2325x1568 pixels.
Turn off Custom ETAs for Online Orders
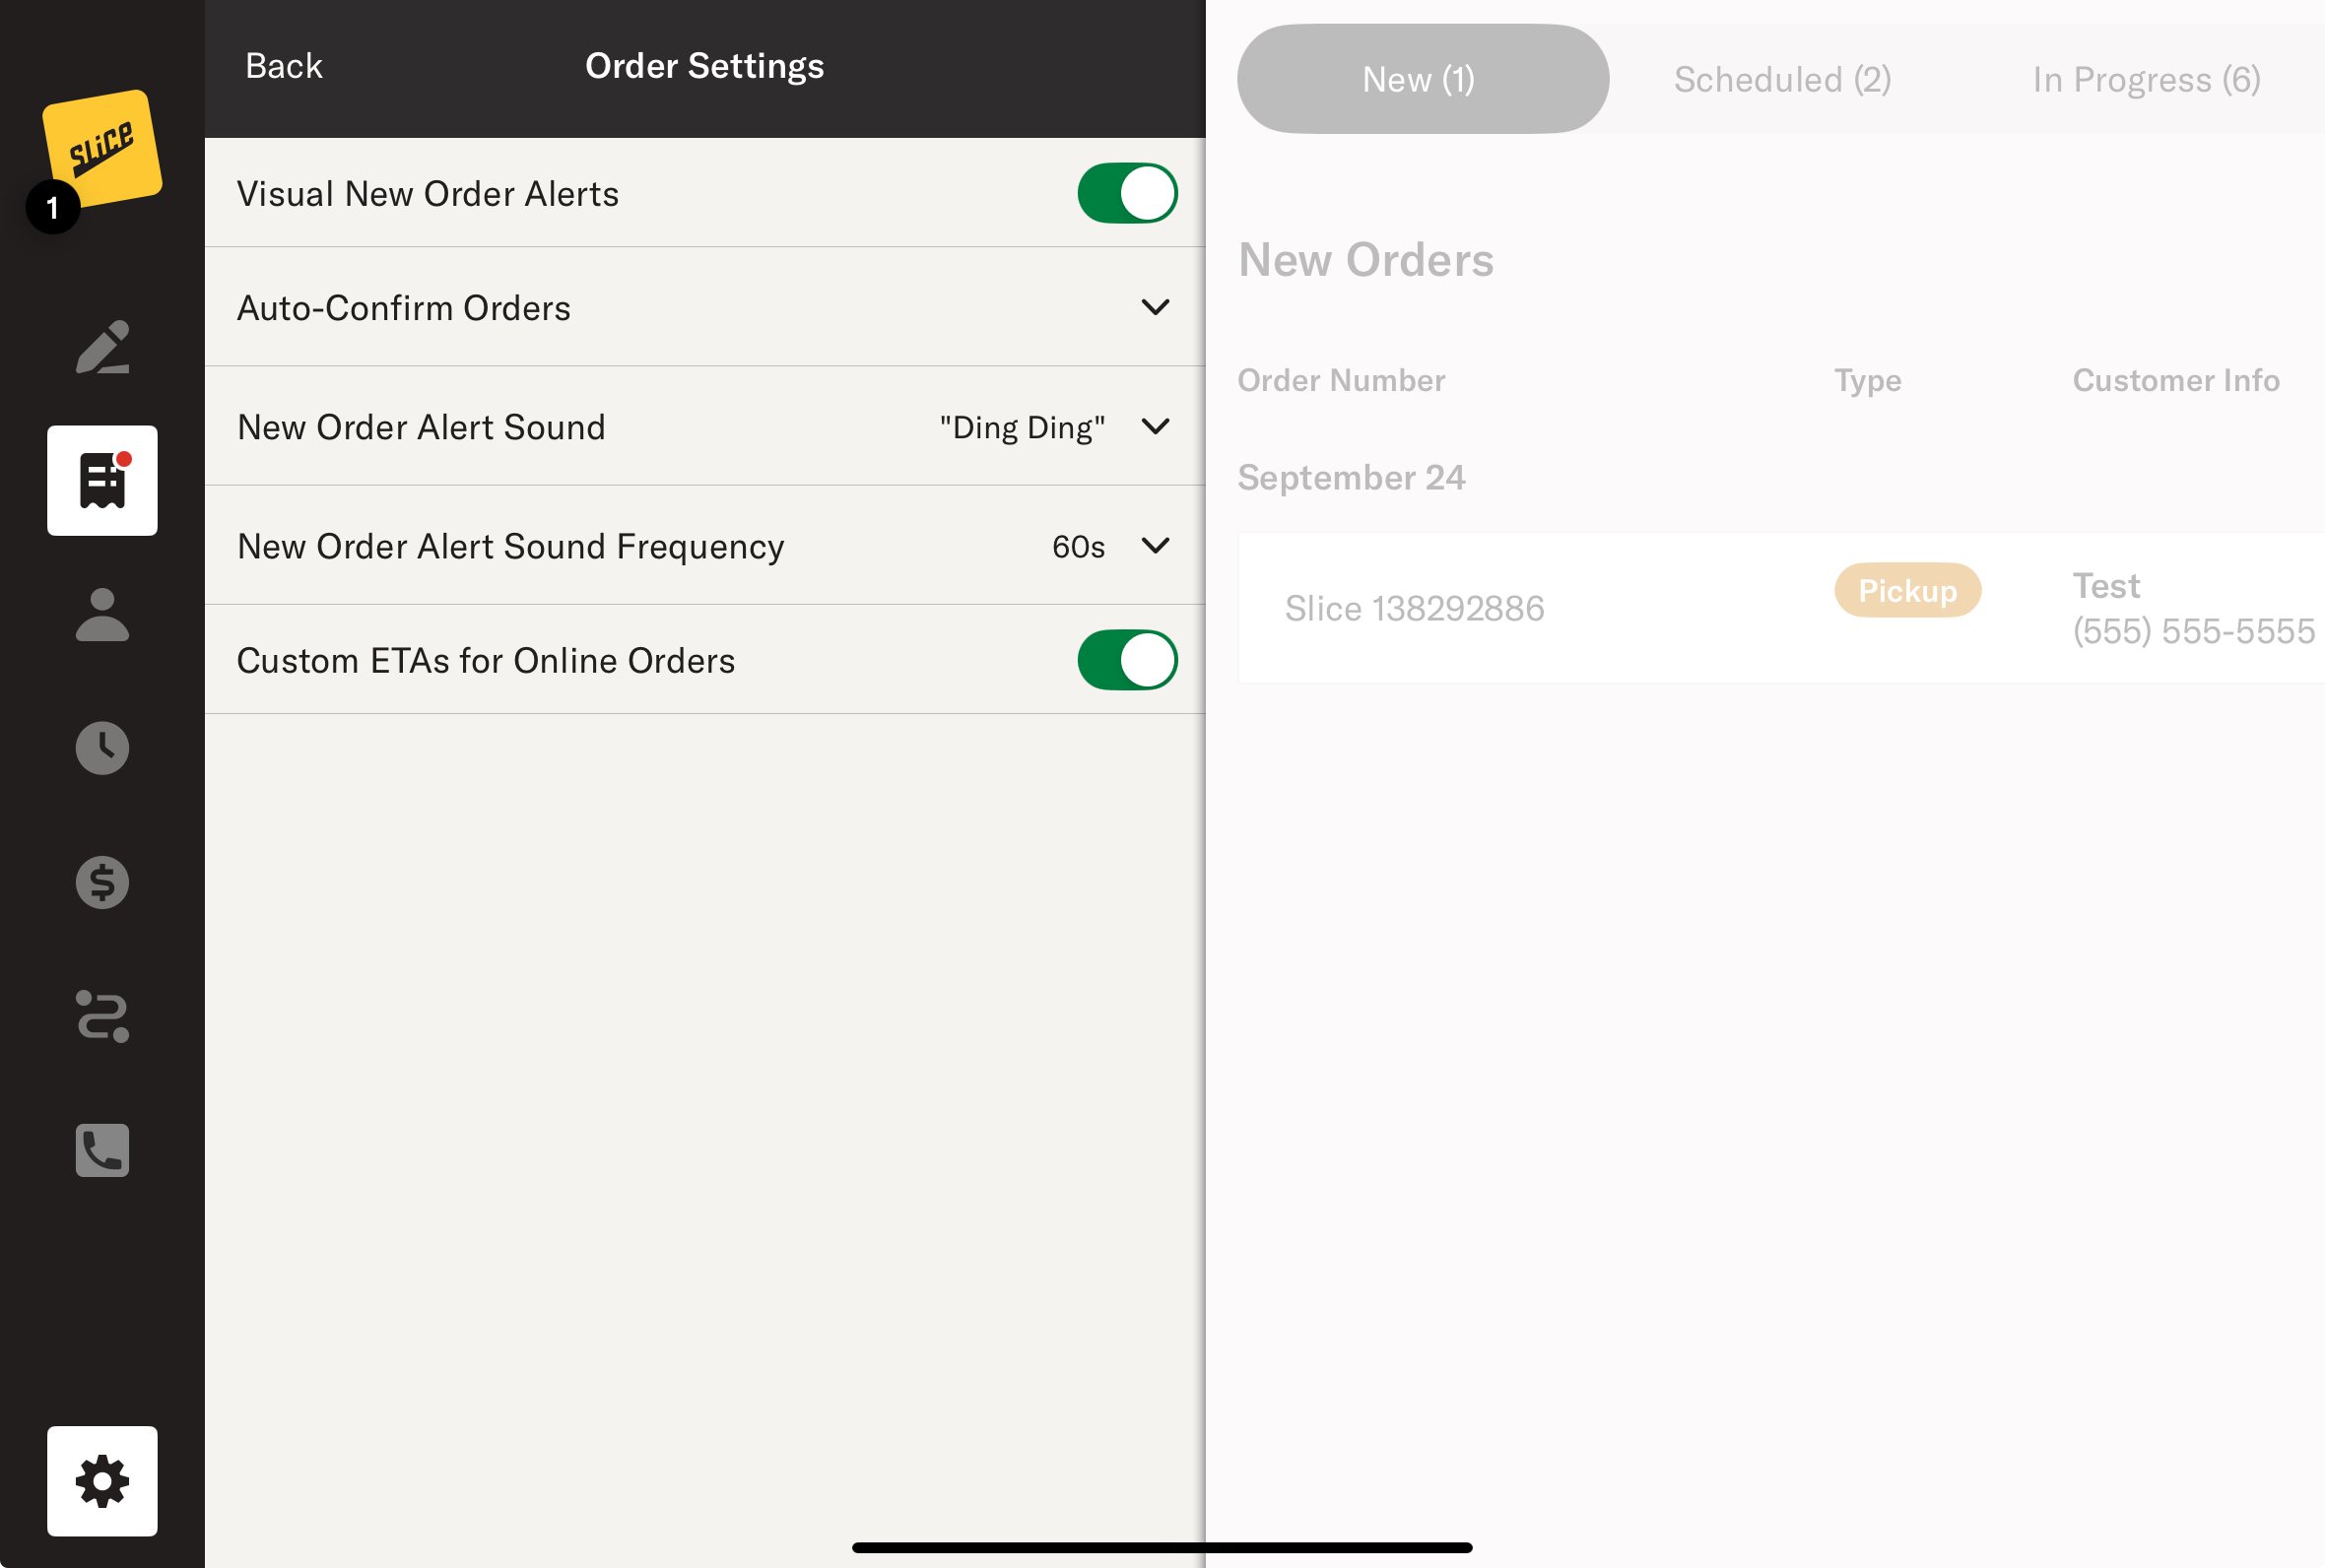tap(1126, 660)
